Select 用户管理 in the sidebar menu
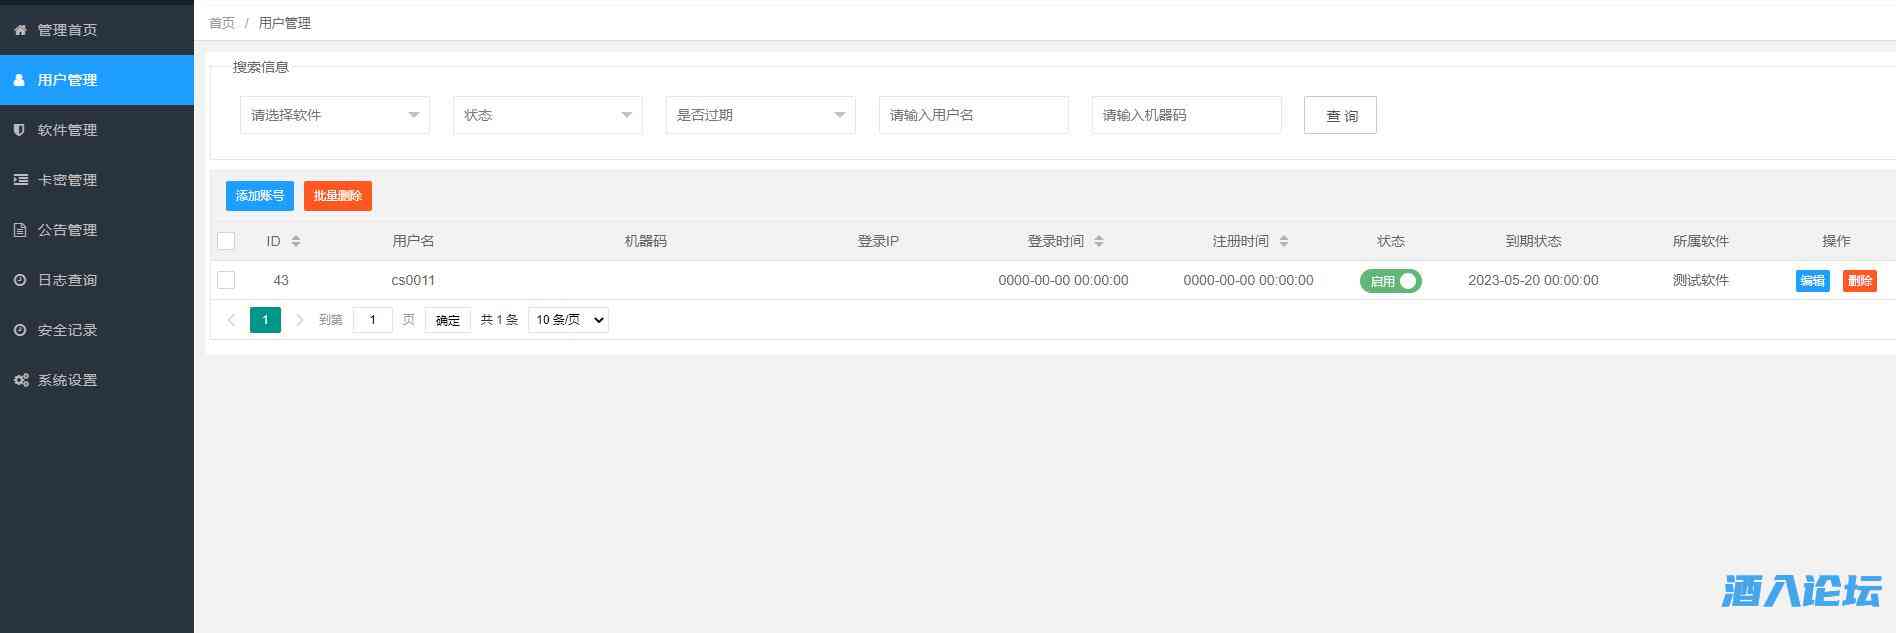 [x=67, y=80]
